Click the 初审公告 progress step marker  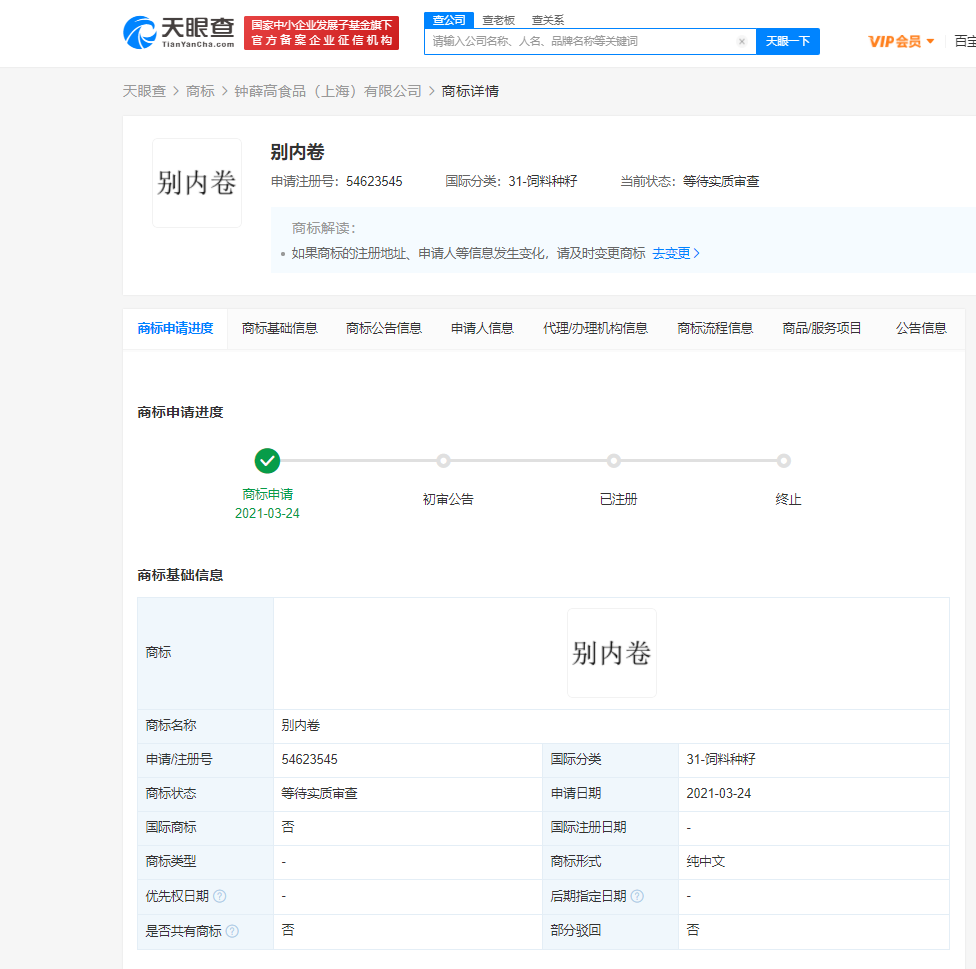click(x=443, y=461)
